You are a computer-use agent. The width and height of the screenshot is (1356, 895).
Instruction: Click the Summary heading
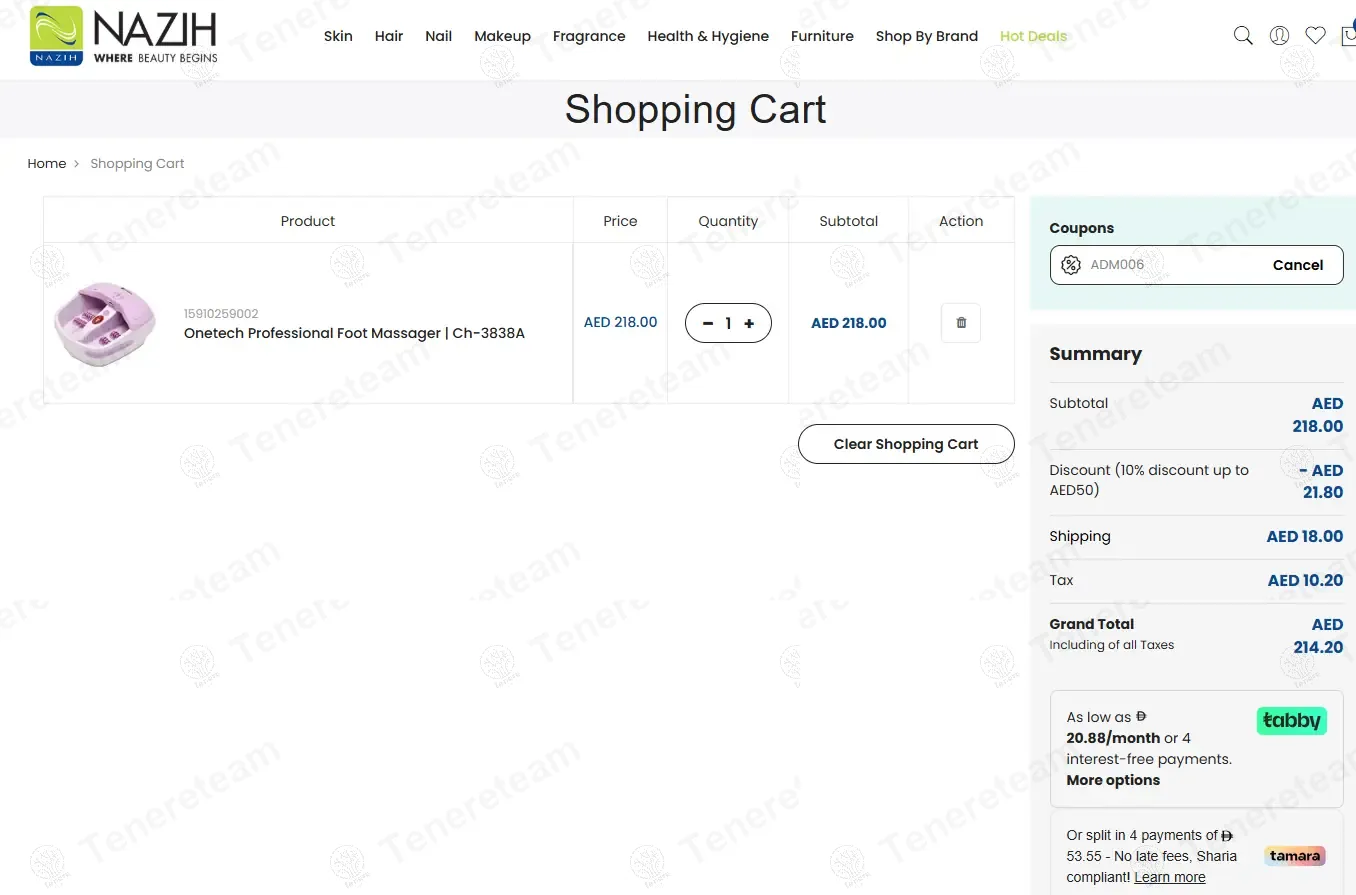pyautogui.click(x=1095, y=354)
